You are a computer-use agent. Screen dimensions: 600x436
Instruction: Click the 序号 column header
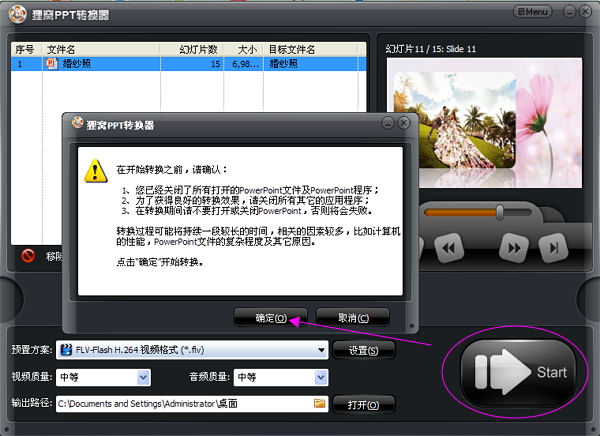pyautogui.click(x=26, y=49)
